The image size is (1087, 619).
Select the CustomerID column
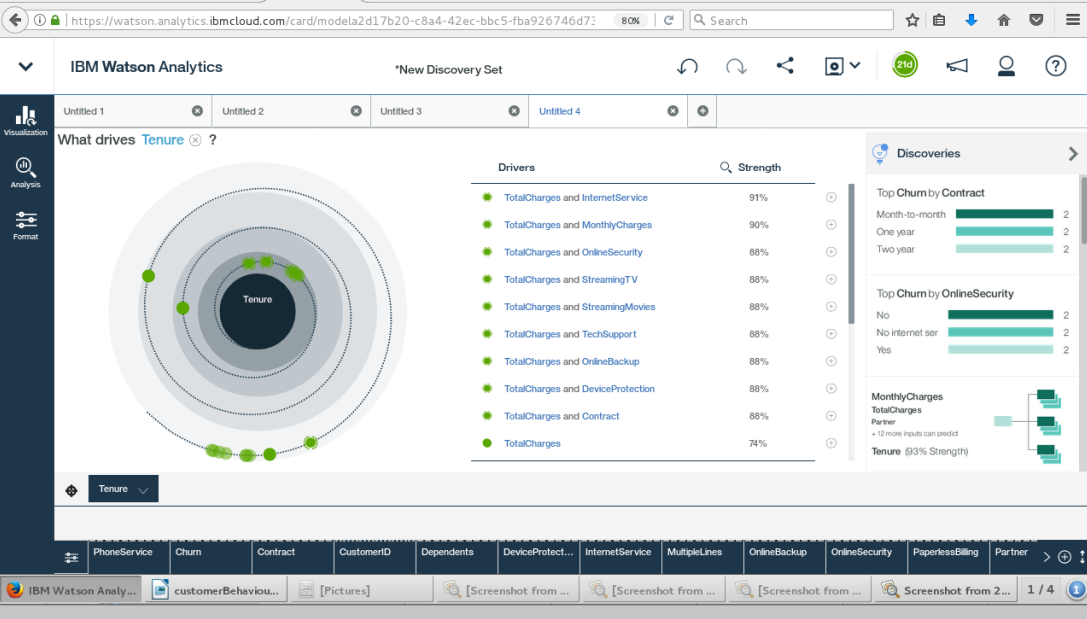click(x=374, y=557)
